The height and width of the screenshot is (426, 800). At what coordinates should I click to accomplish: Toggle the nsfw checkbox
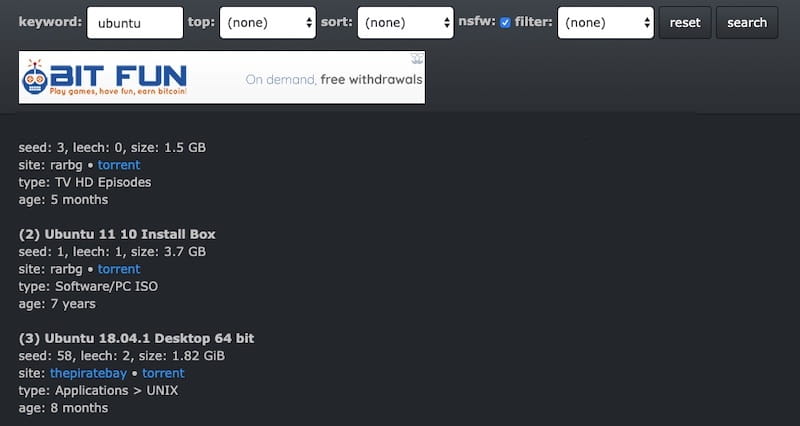[505, 22]
